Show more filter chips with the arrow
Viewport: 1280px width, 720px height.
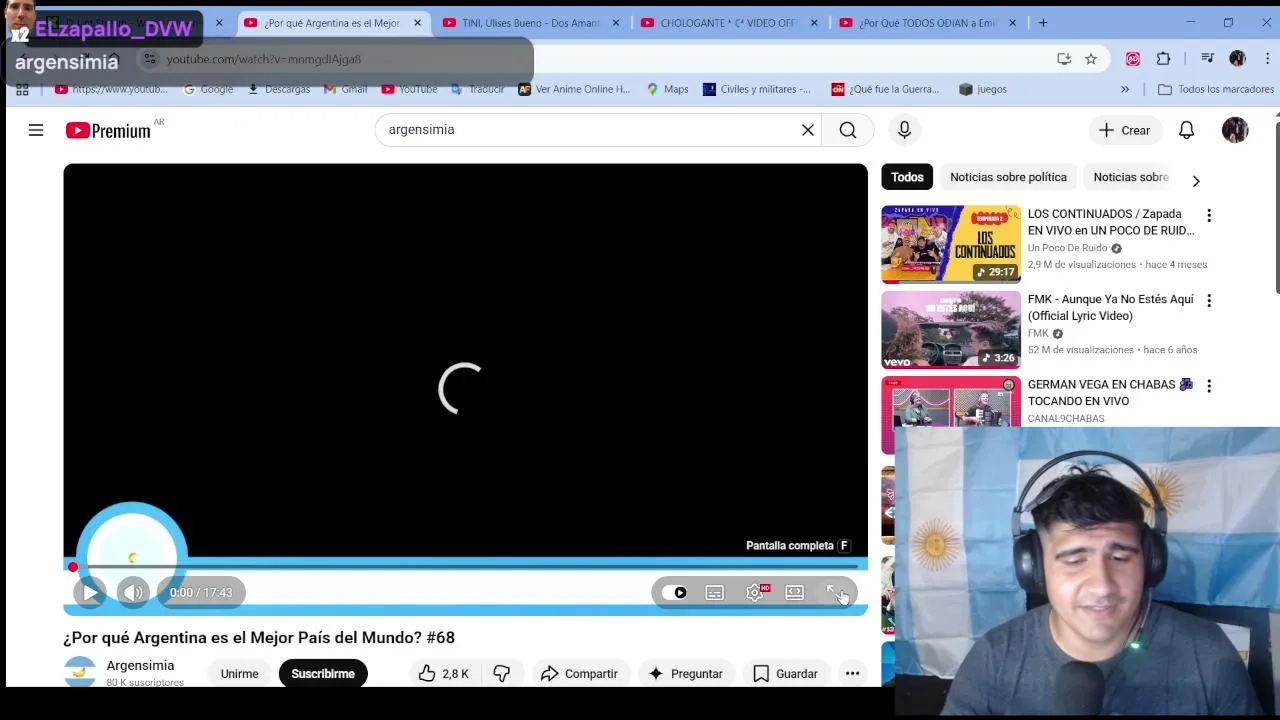point(1196,181)
